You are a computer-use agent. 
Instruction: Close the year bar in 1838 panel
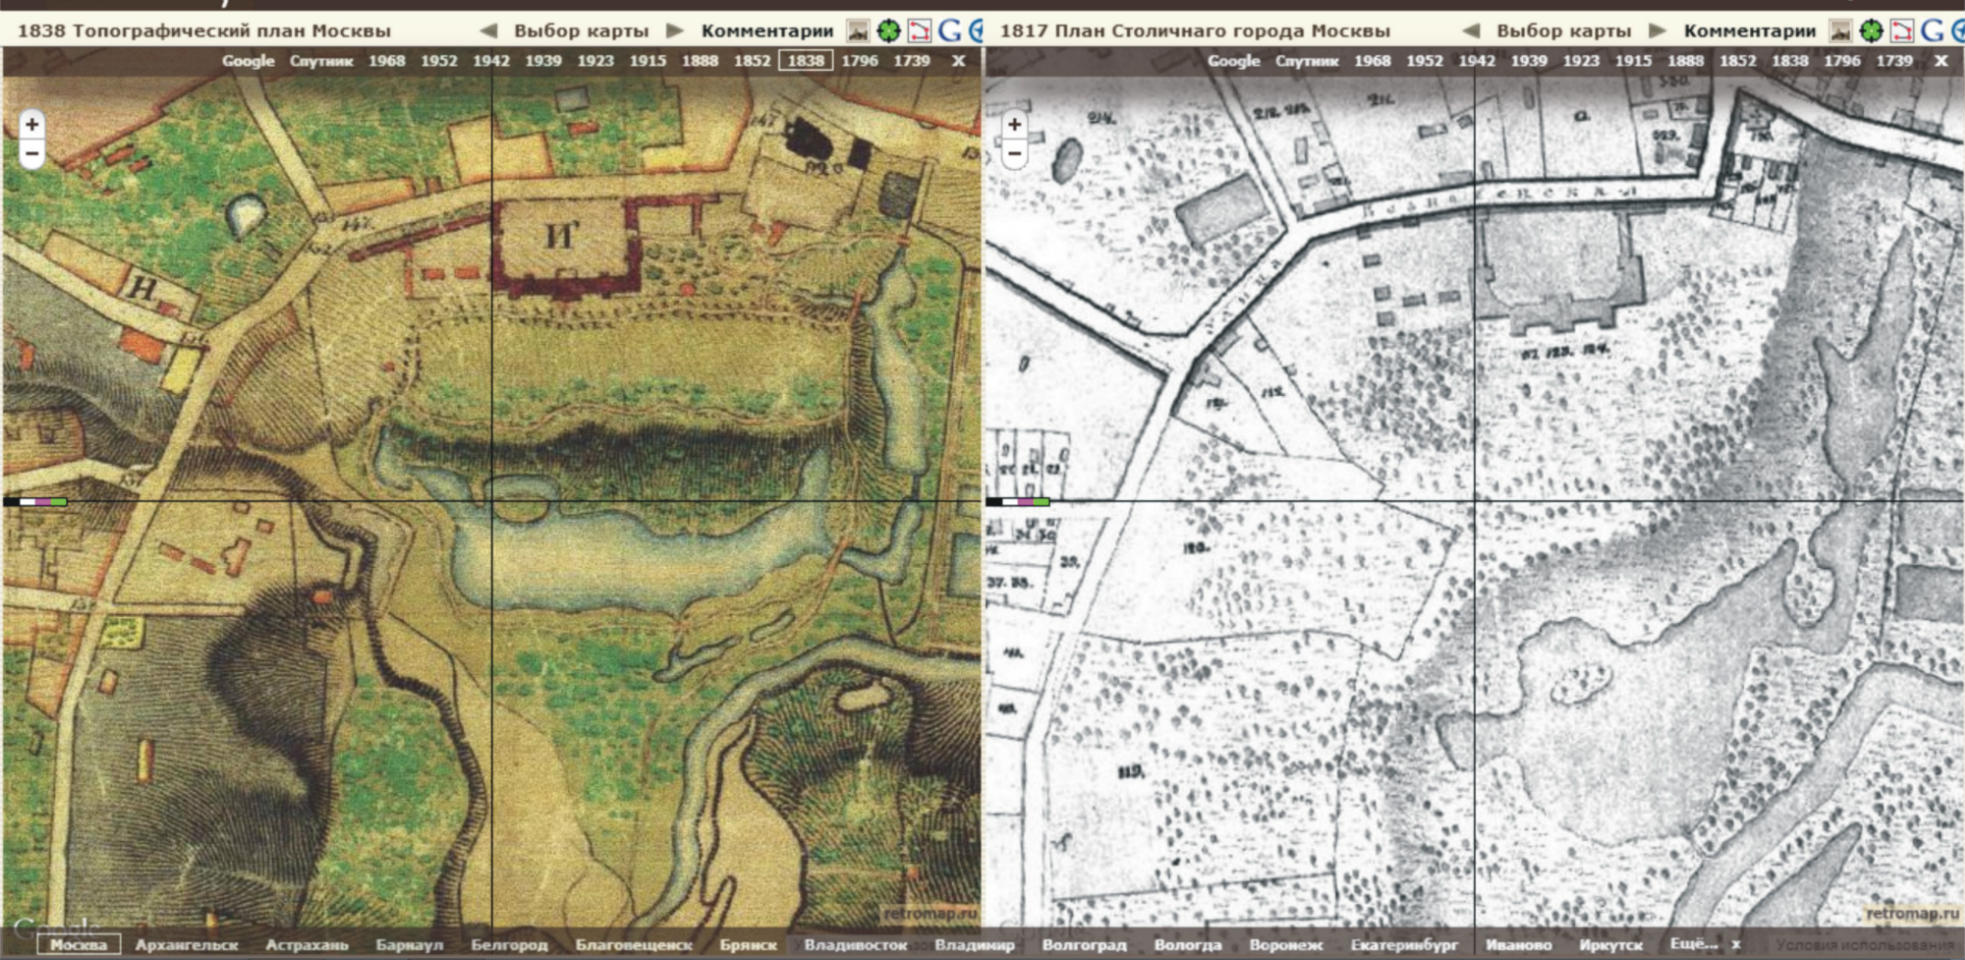958,61
